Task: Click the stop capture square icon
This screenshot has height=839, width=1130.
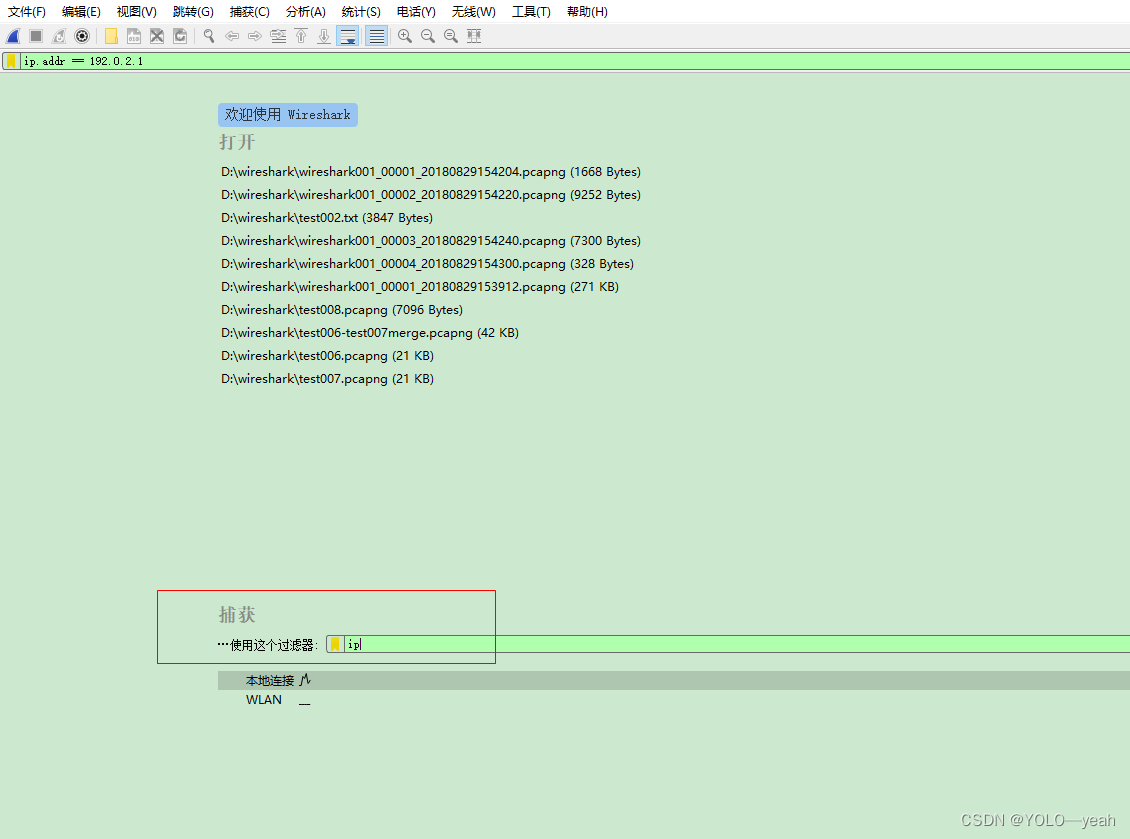Action: 36,36
